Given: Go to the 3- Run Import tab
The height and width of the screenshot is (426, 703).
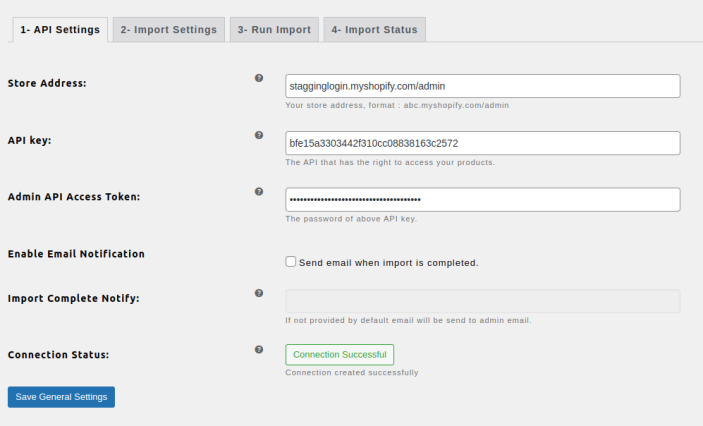Looking at the screenshot, I should pyautogui.click(x=274, y=30).
